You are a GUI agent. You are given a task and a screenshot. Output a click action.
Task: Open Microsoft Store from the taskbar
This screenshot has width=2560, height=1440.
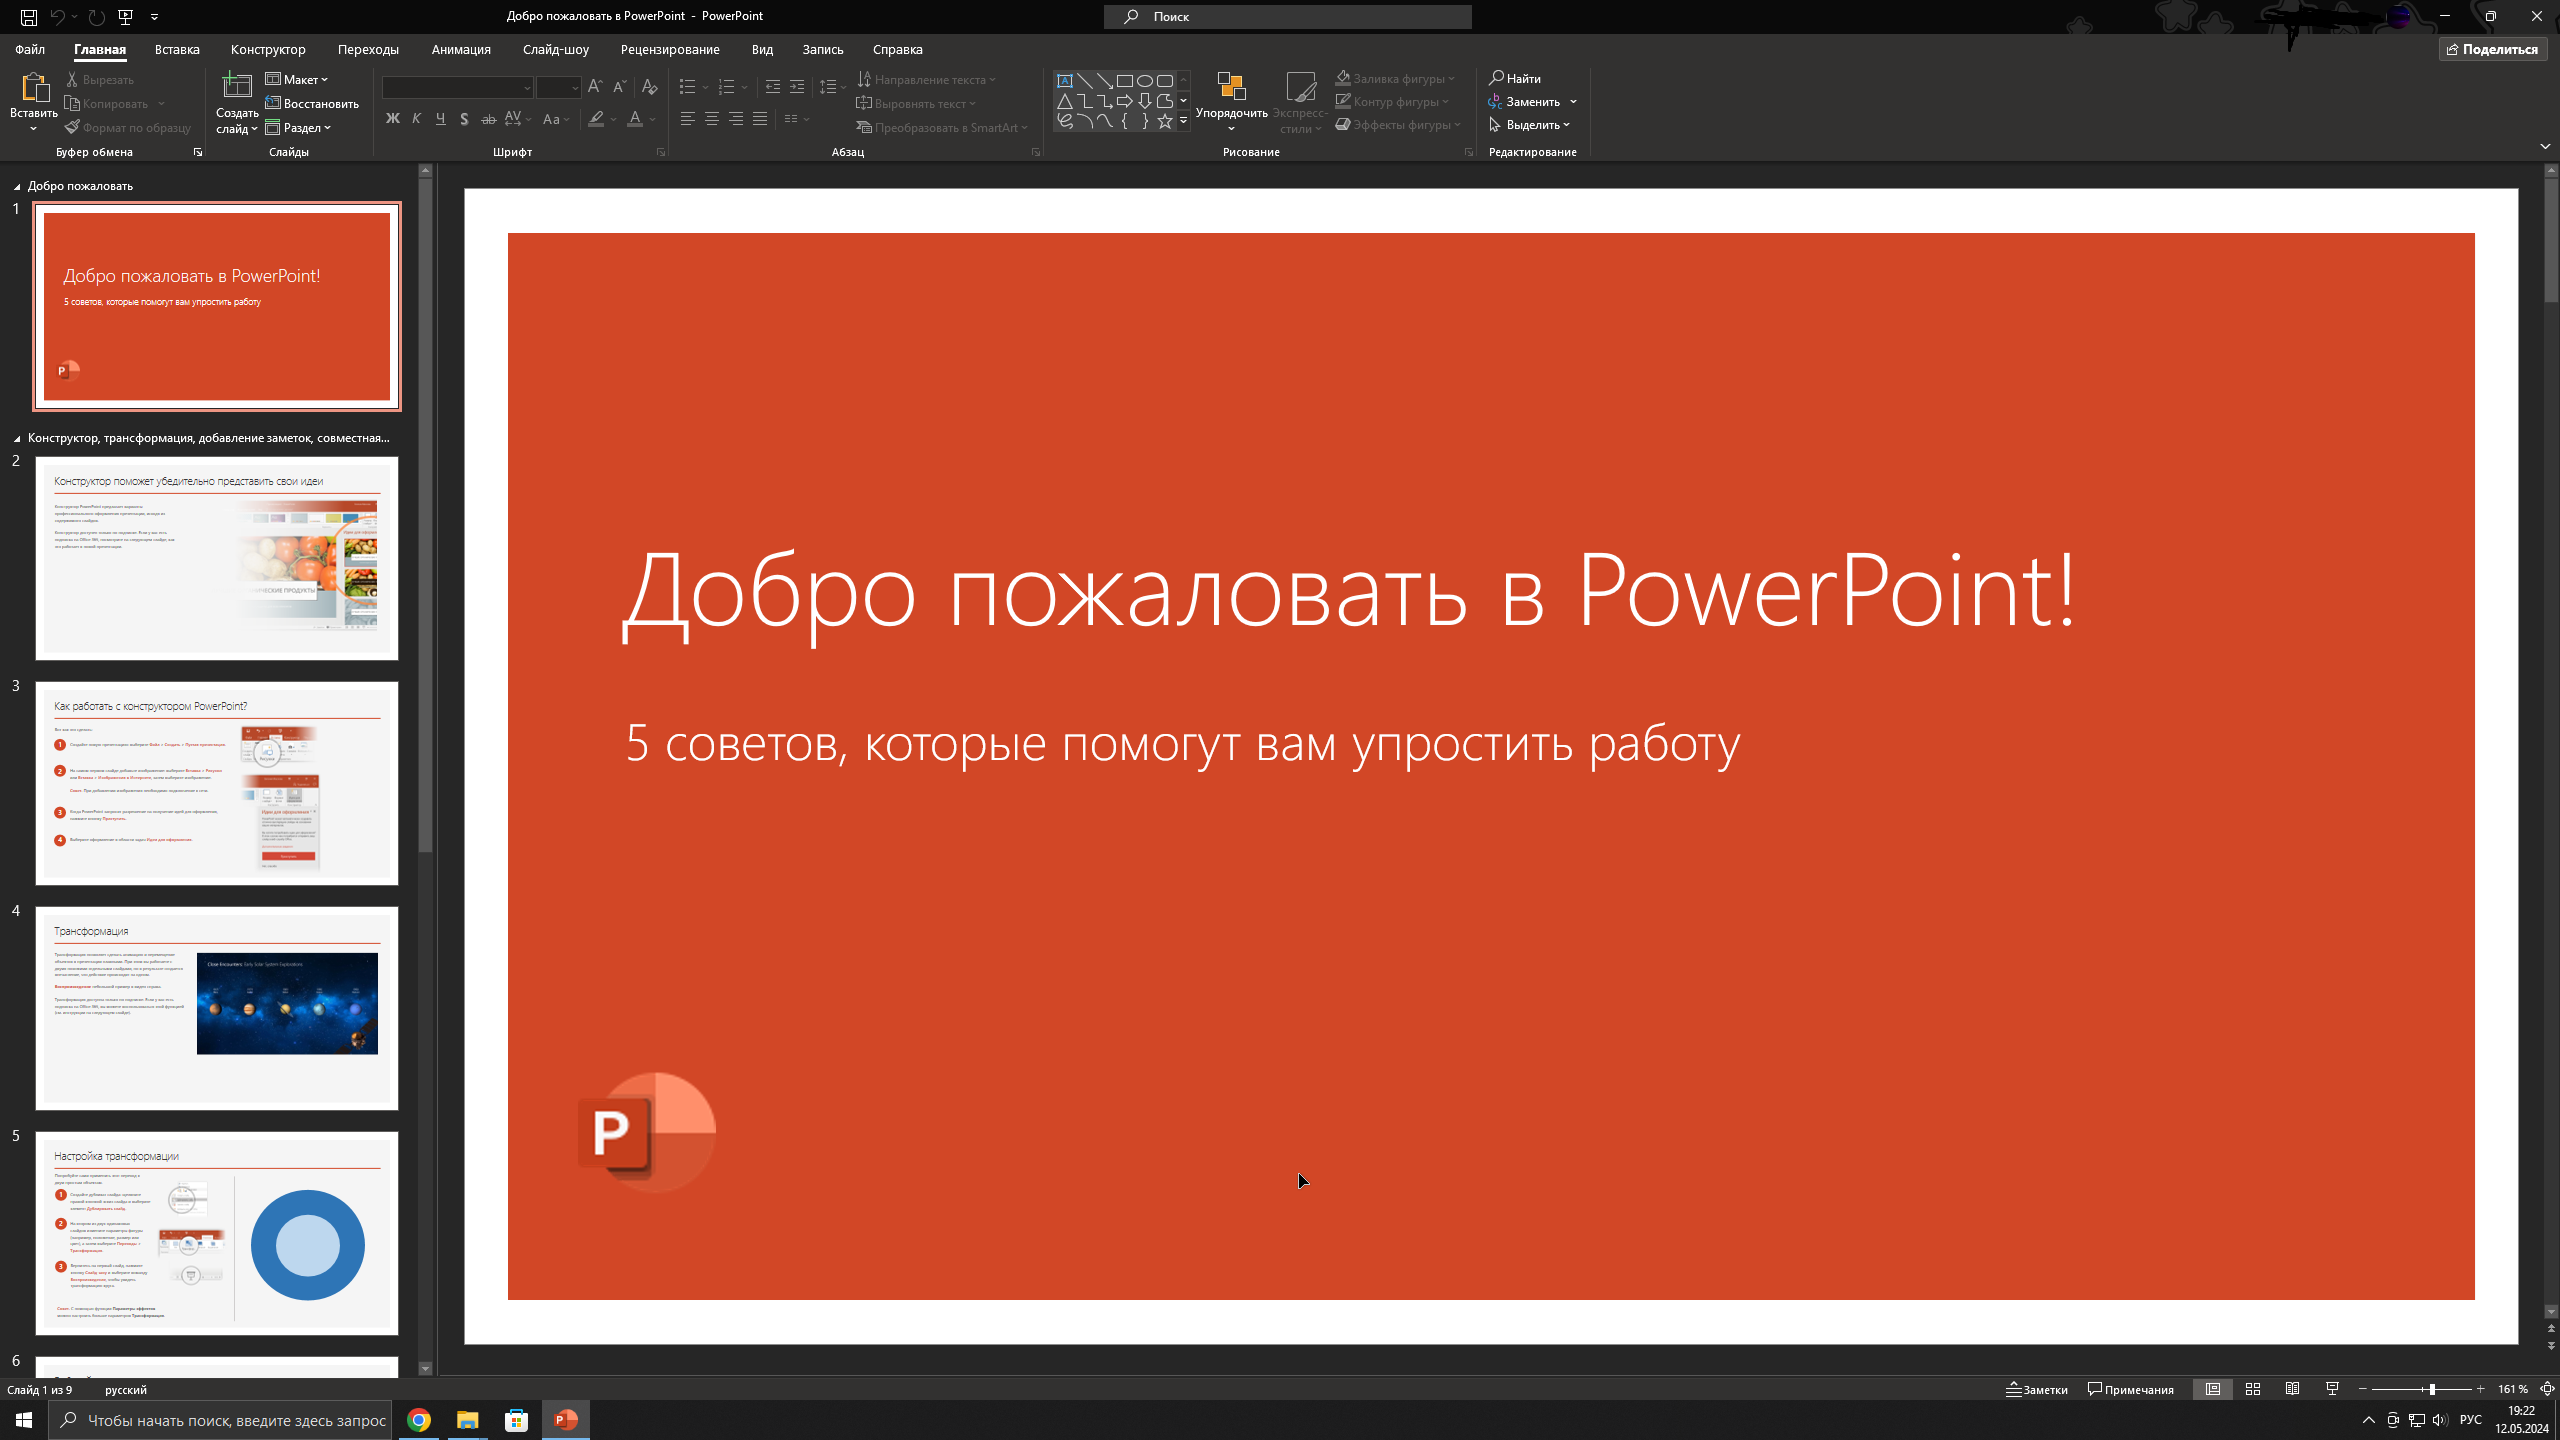(516, 1420)
